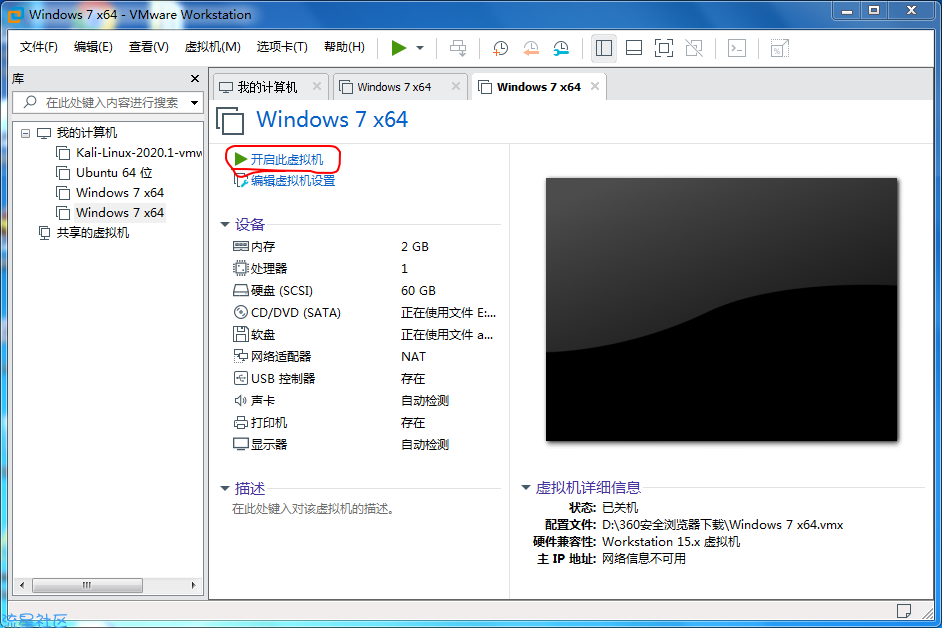Click the 内存 memory device row
The image size is (942, 628).
tap(364, 246)
